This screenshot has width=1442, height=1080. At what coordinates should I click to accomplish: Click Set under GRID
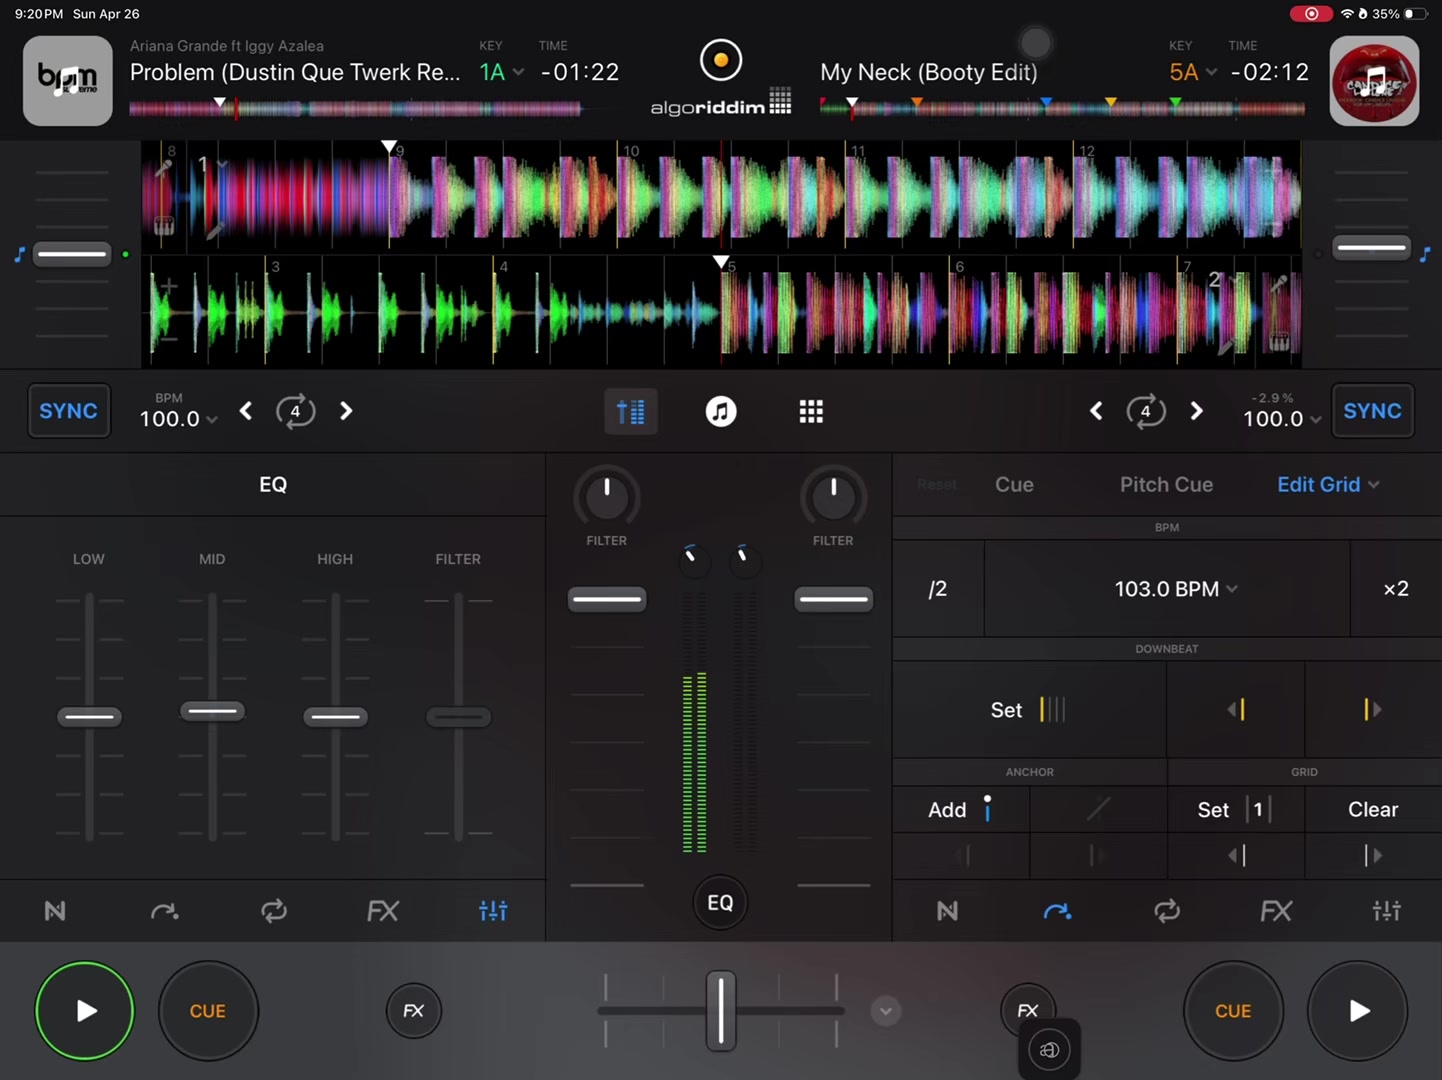[x=1236, y=809]
